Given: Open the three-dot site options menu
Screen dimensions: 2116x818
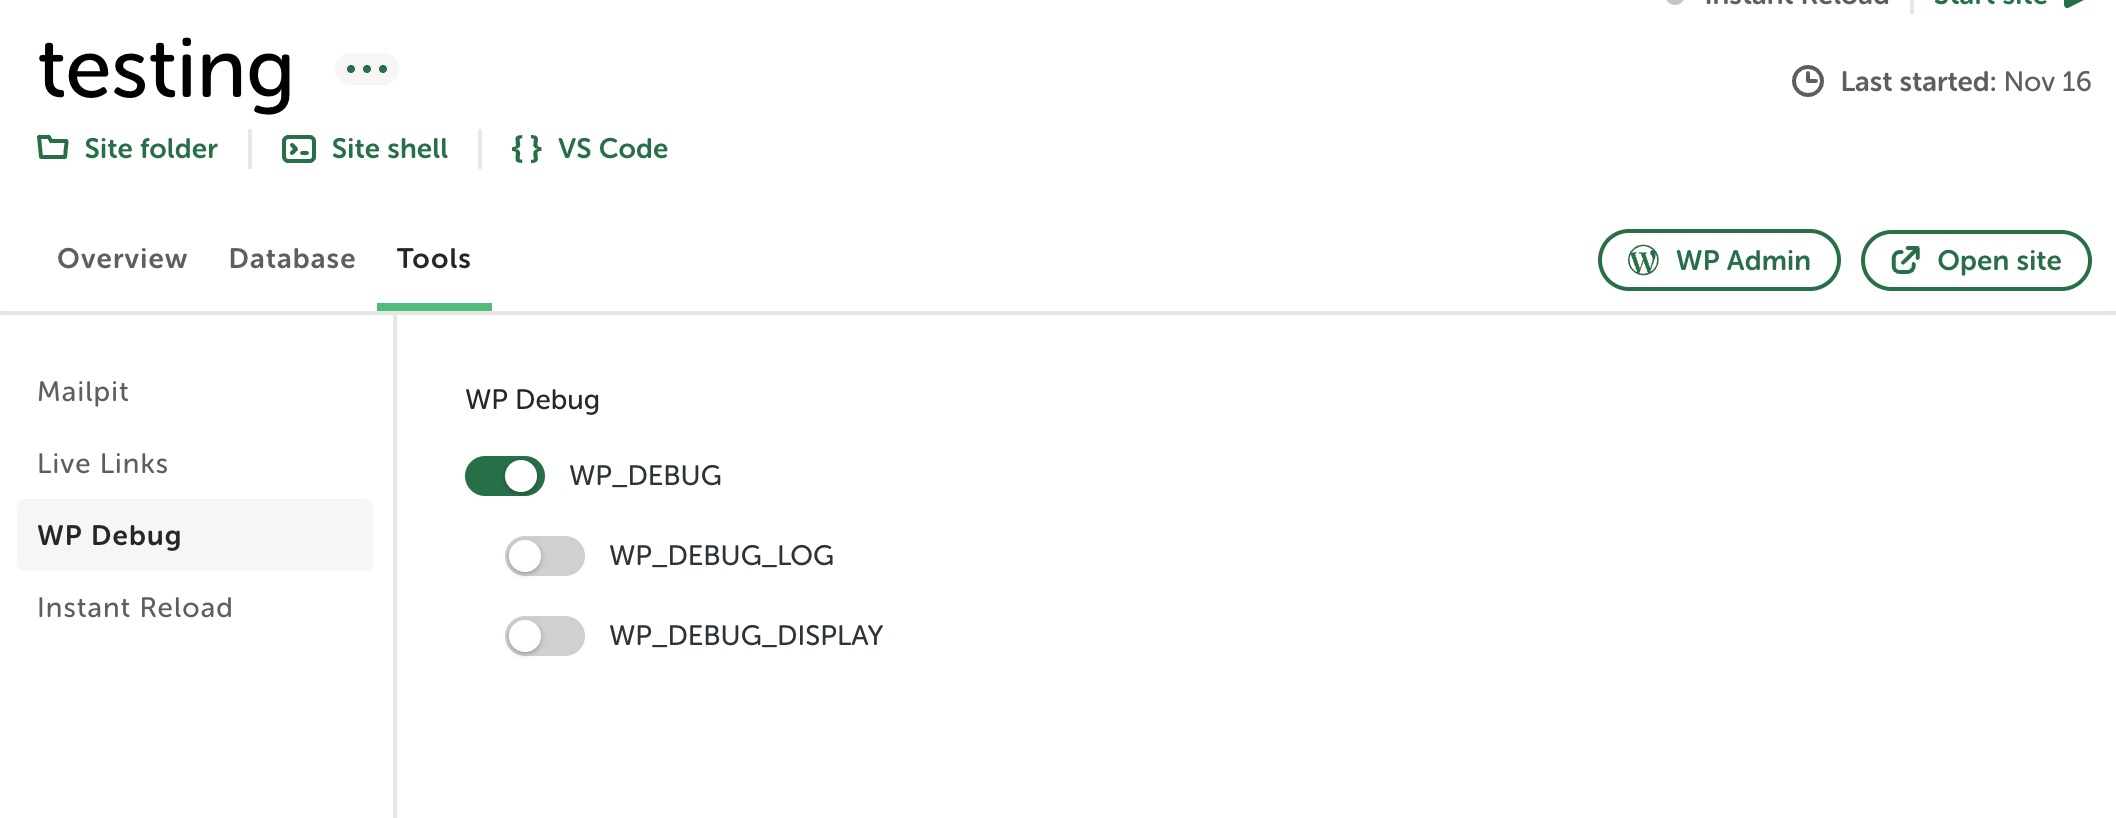Looking at the screenshot, I should [x=366, y=69].
